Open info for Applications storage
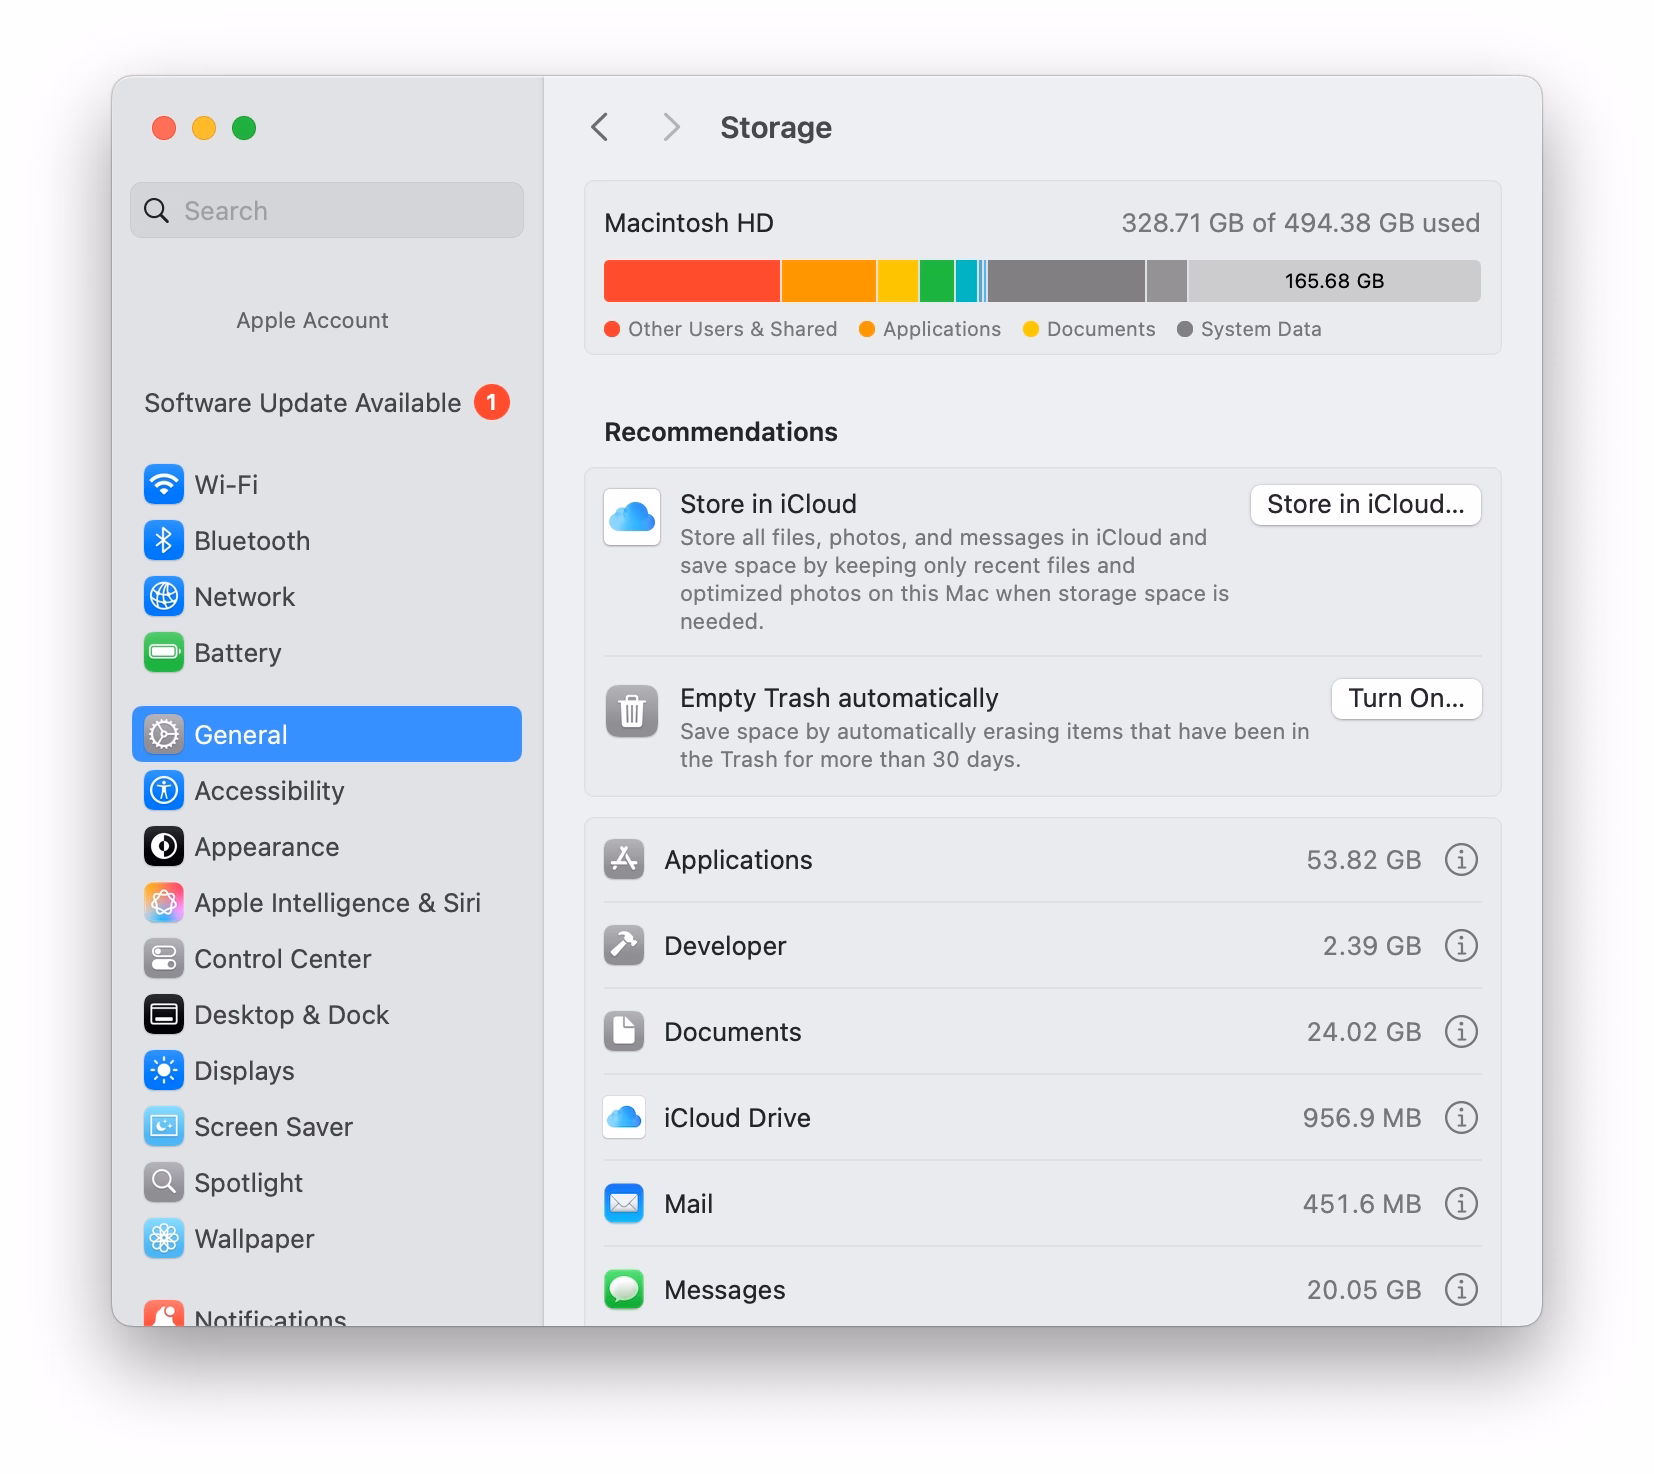The width and height of the screenshot is (1654, 1474). point(1461,859)
